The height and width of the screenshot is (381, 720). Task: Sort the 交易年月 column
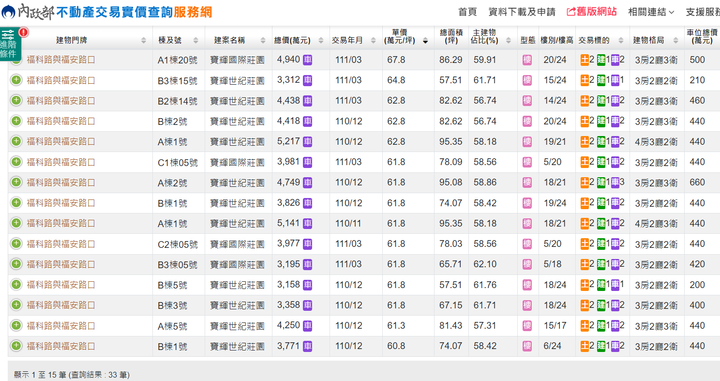[373, 40]
